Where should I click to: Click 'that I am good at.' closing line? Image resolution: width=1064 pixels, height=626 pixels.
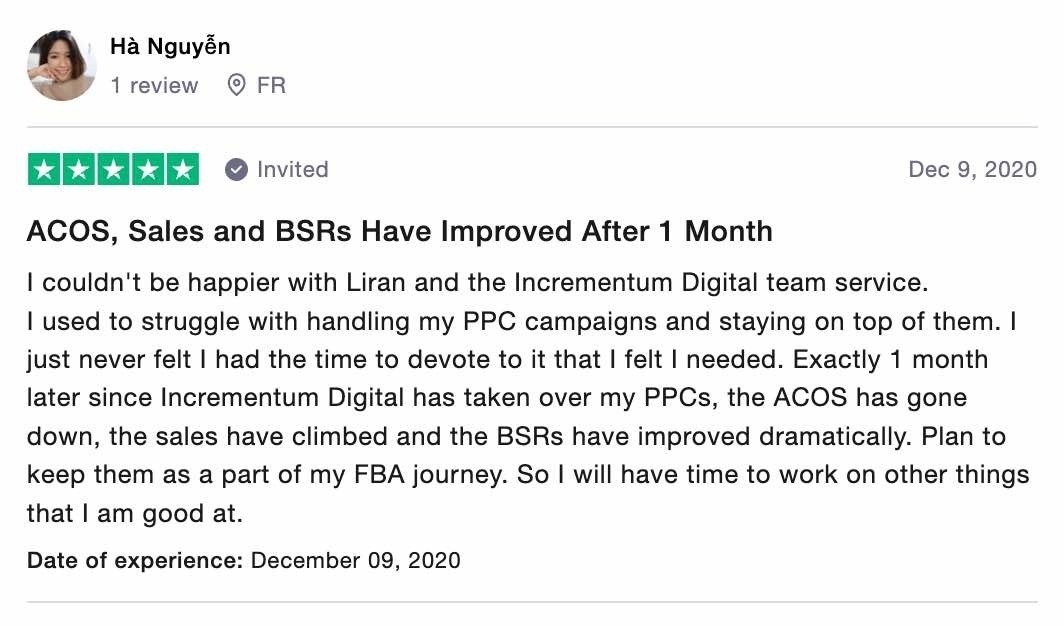(134, 513)
